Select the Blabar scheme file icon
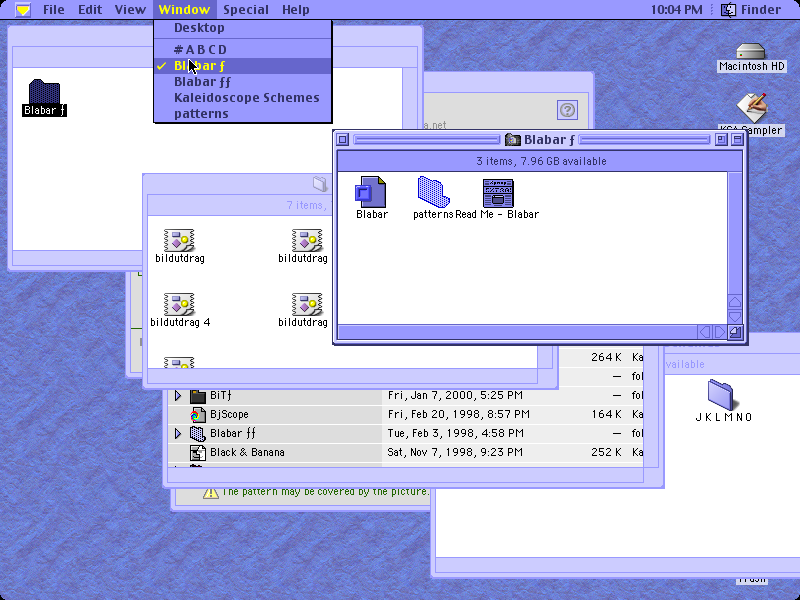The height and width of the screenshot is (600, 800). 371,192
